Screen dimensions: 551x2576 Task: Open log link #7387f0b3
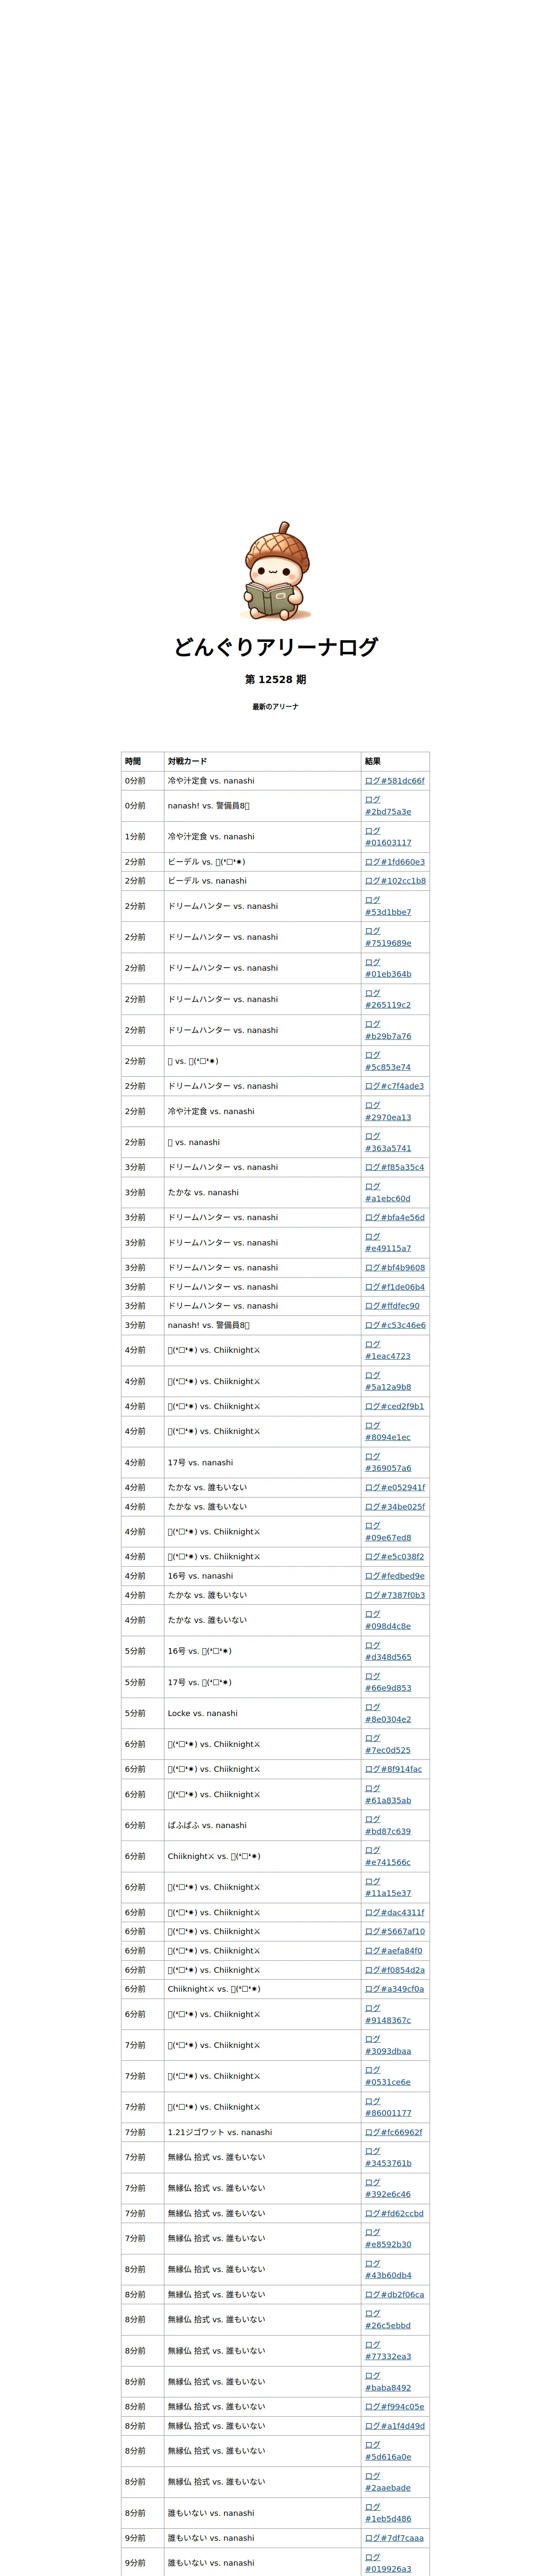click(x=394, y=1595)
